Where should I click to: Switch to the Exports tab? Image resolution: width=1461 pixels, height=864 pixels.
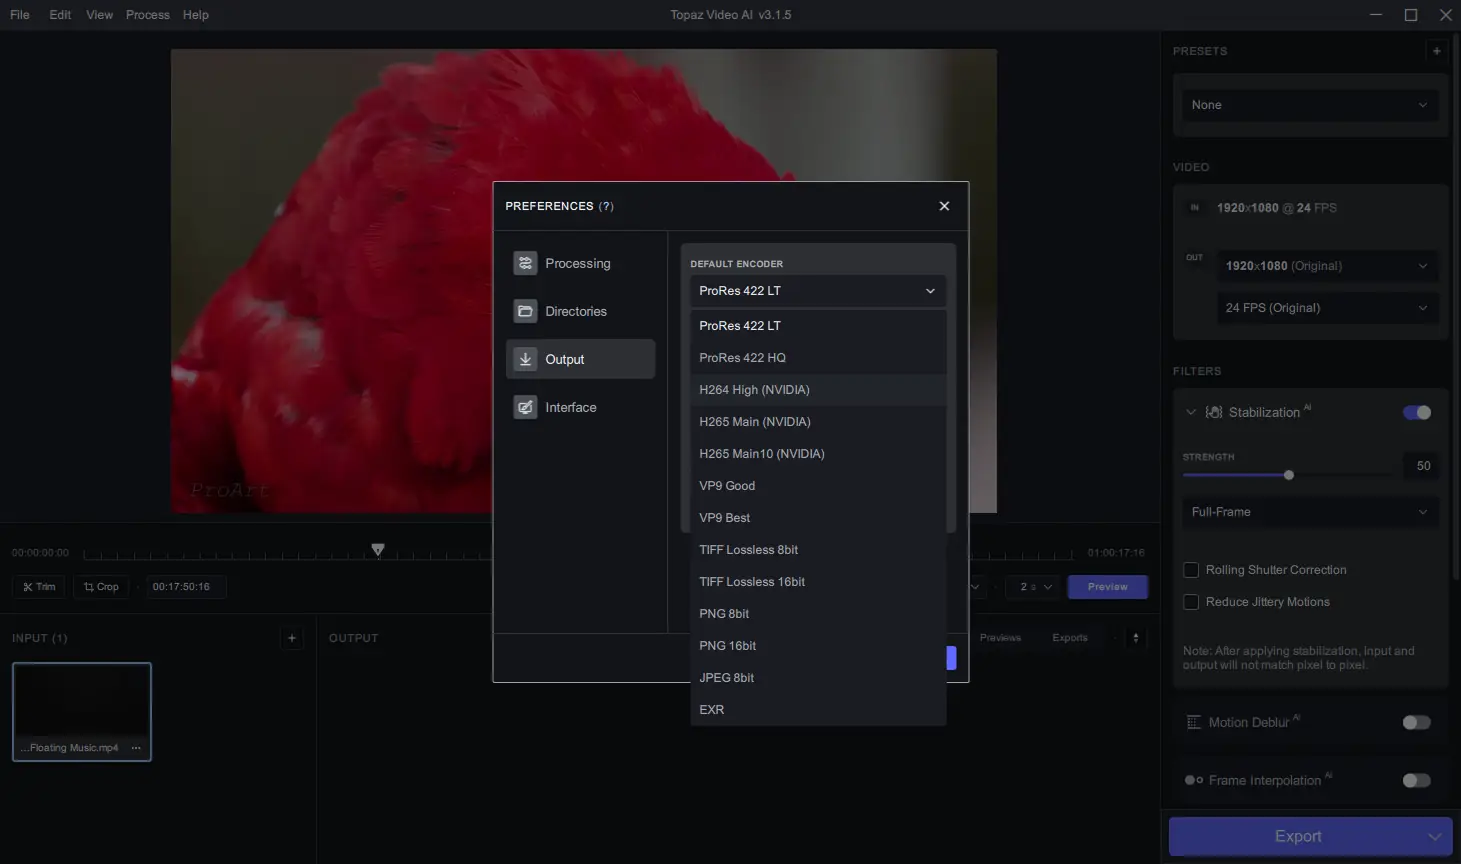tap(1070, 638)
